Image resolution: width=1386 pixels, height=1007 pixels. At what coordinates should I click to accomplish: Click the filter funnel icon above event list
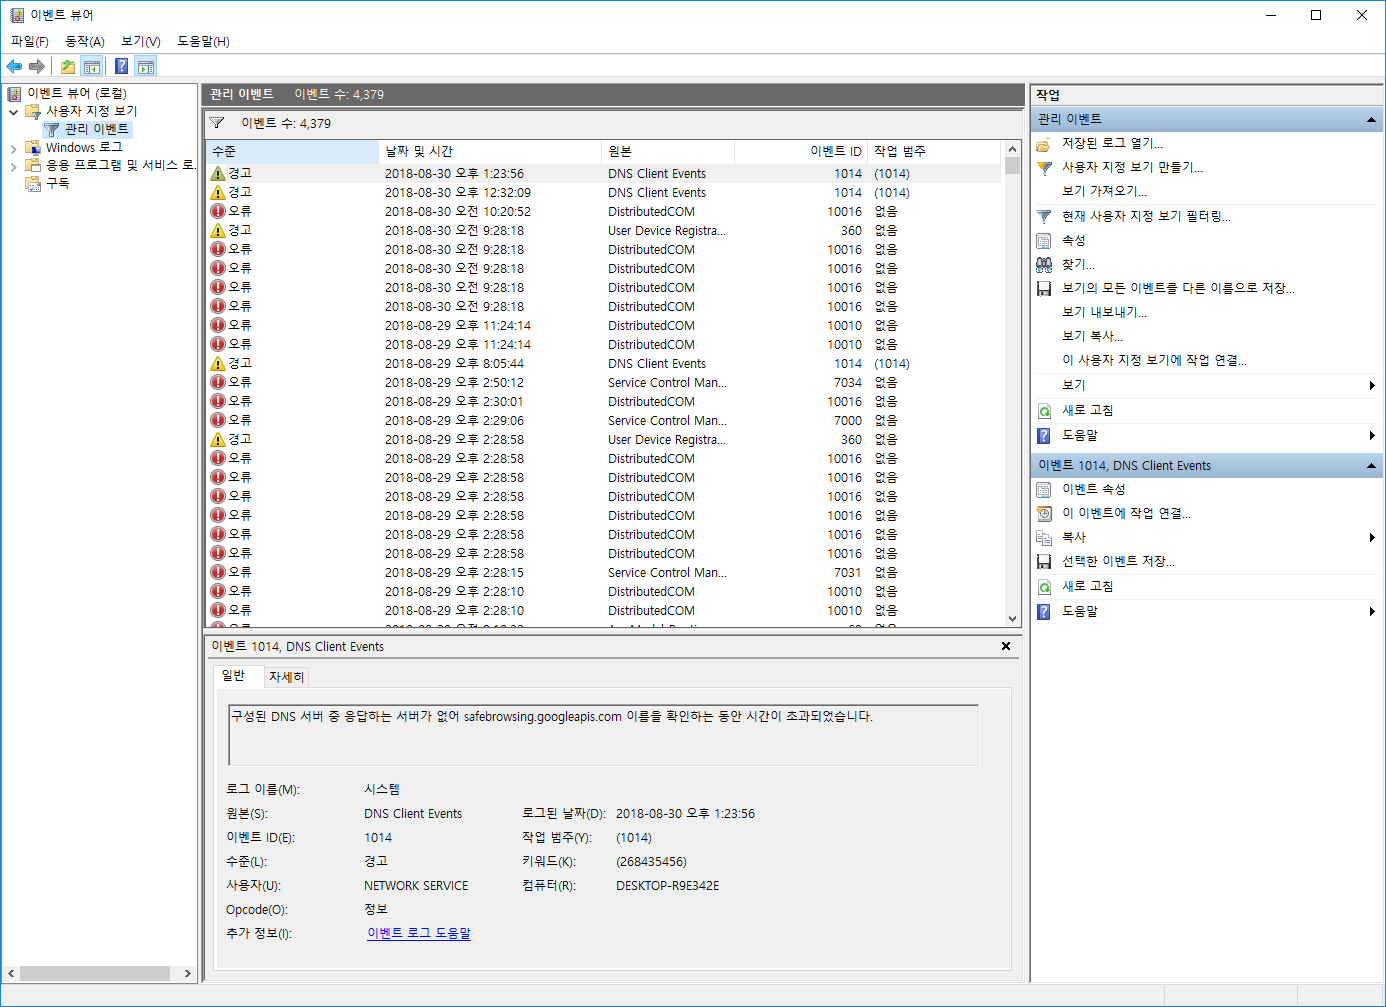point(216,123)
